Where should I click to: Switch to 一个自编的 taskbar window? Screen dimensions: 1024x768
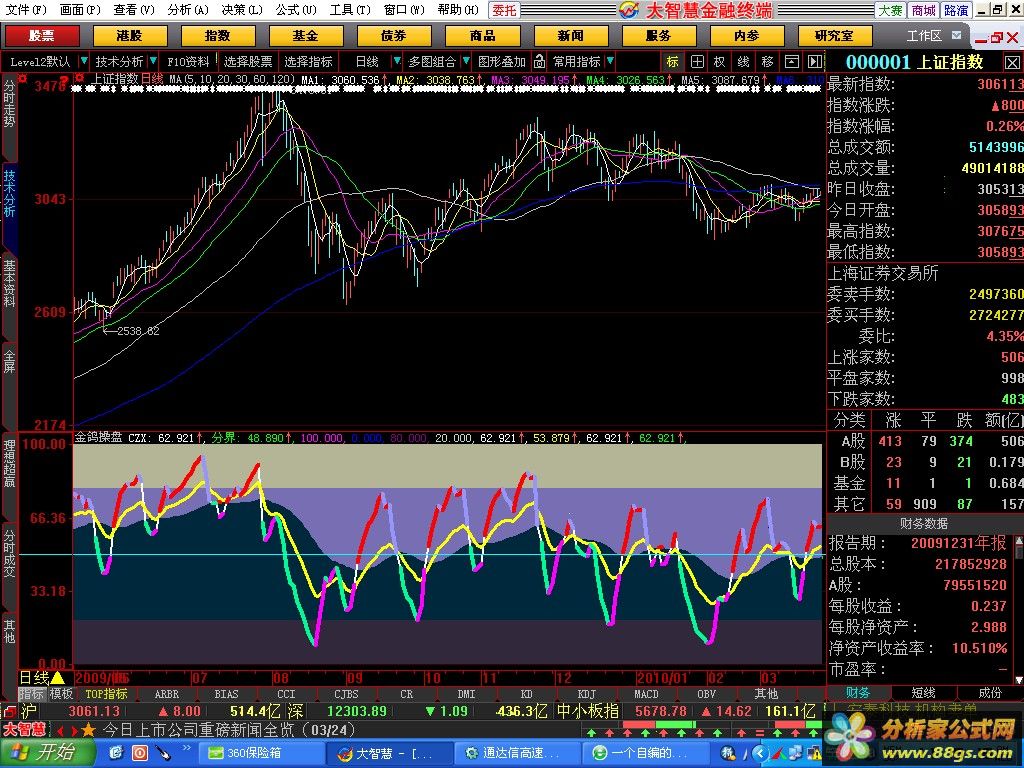[644, 753]
